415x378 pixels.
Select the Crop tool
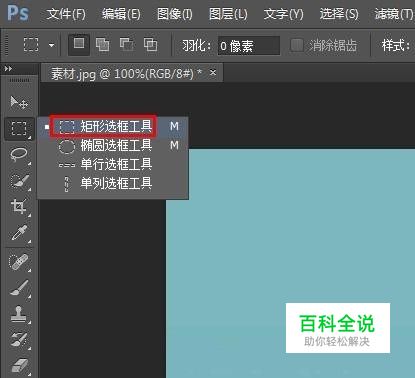[x=19, y=207]
